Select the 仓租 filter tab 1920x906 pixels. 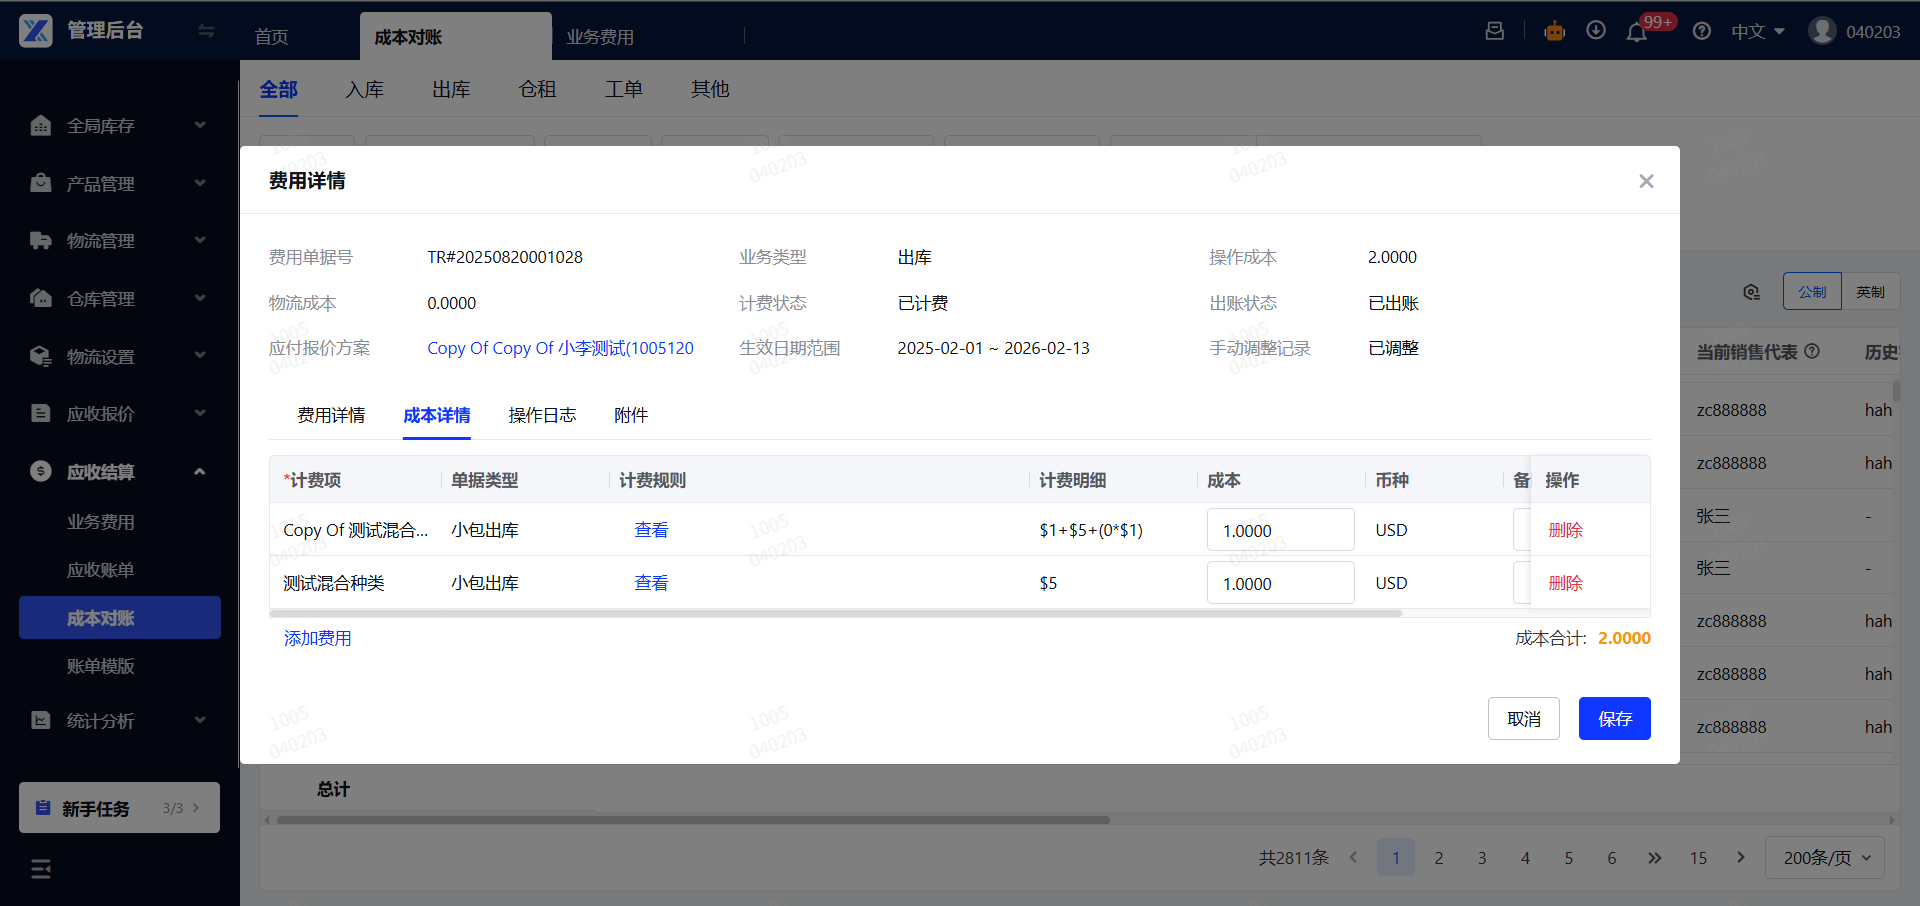[538, 89]
